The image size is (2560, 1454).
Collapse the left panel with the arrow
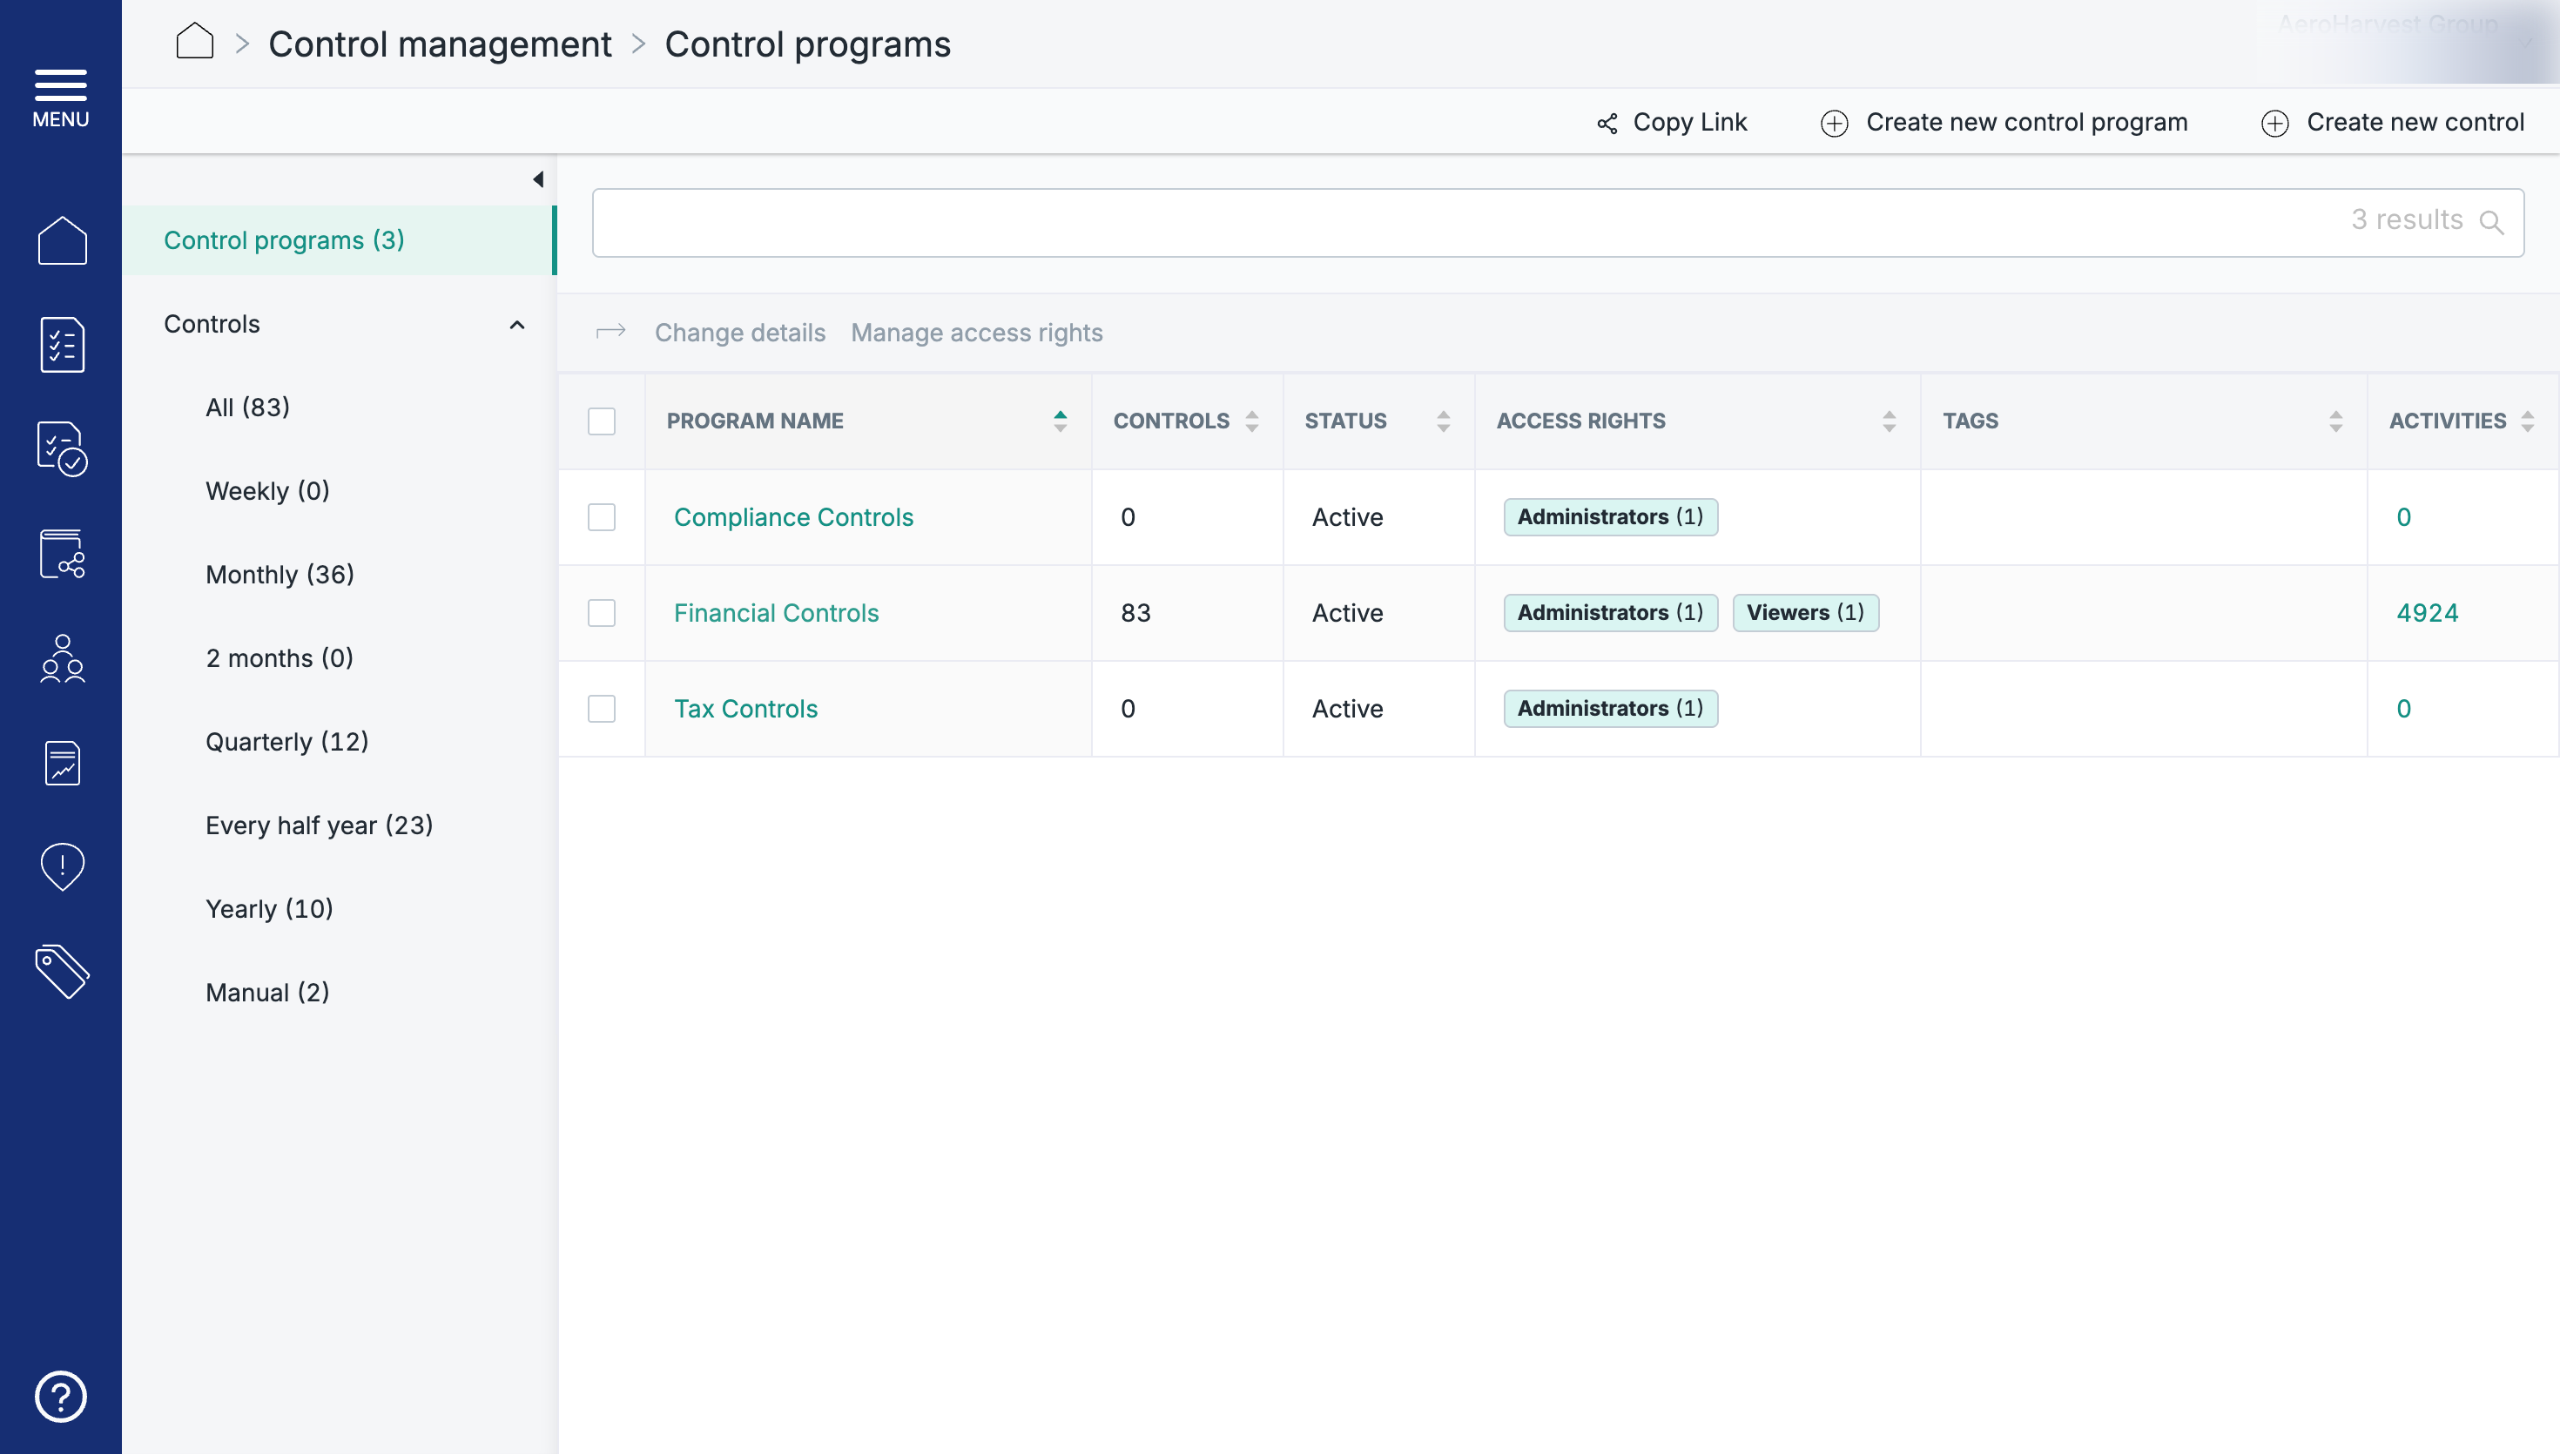click(x=538, y=180)
